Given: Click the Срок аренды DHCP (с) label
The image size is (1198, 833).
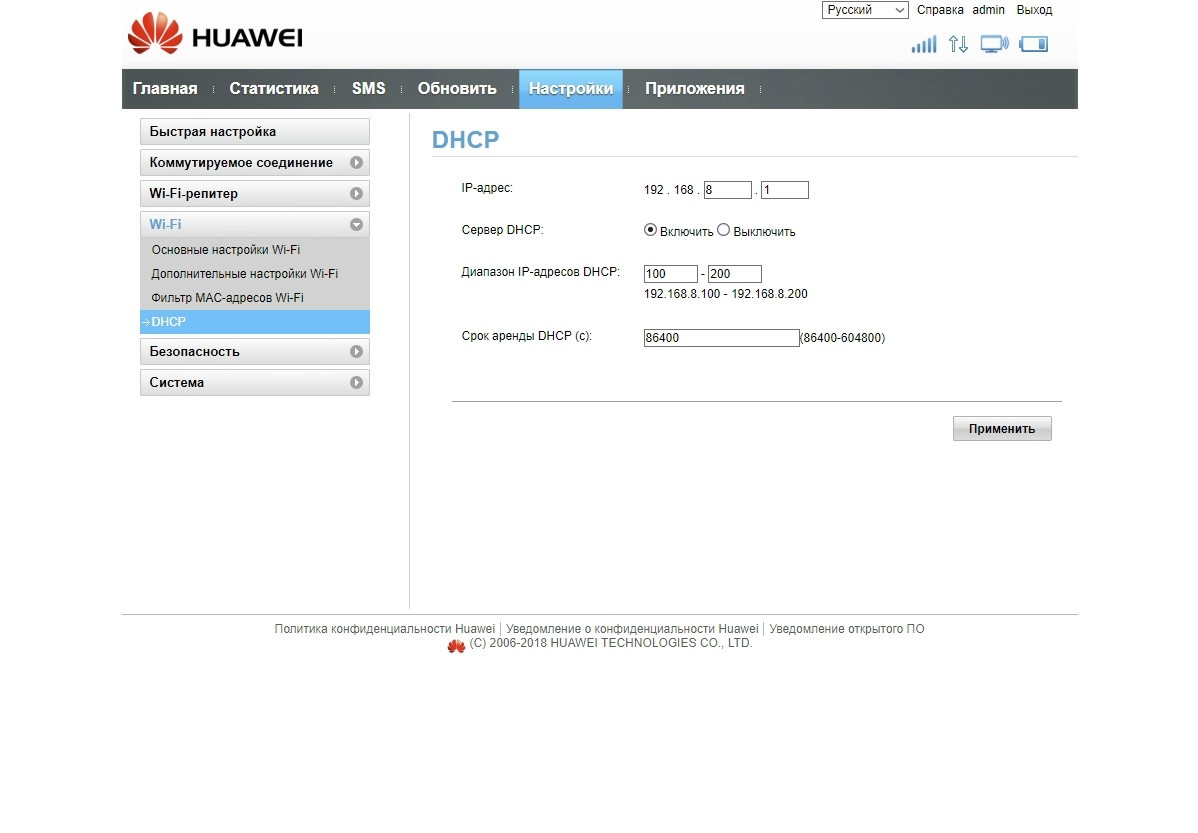Looking at the screenshot, I should 526,336.
